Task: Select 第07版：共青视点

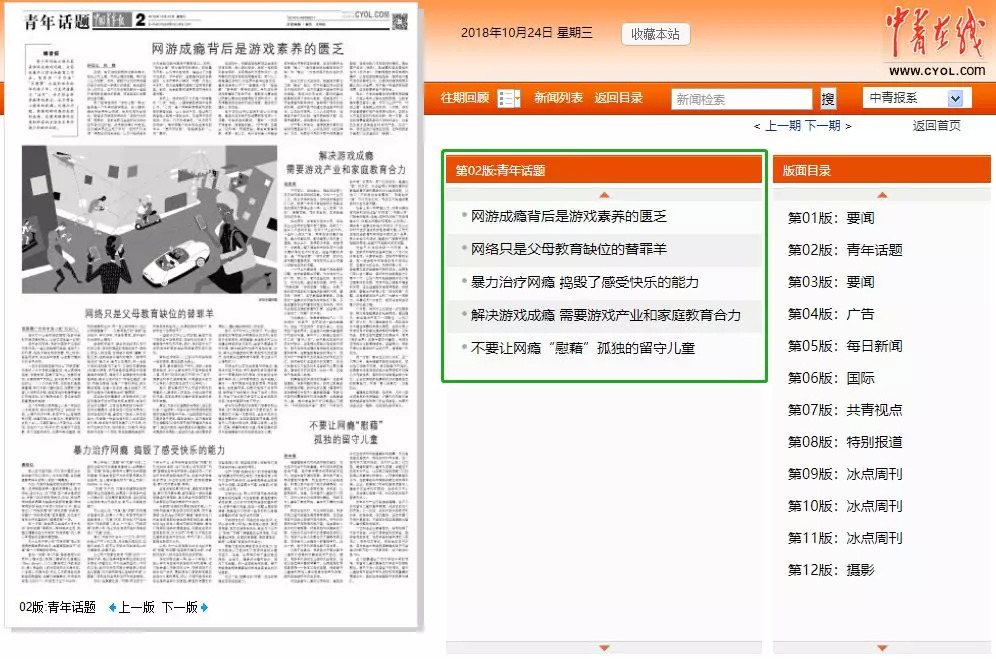Action: [x=845, y=410]
